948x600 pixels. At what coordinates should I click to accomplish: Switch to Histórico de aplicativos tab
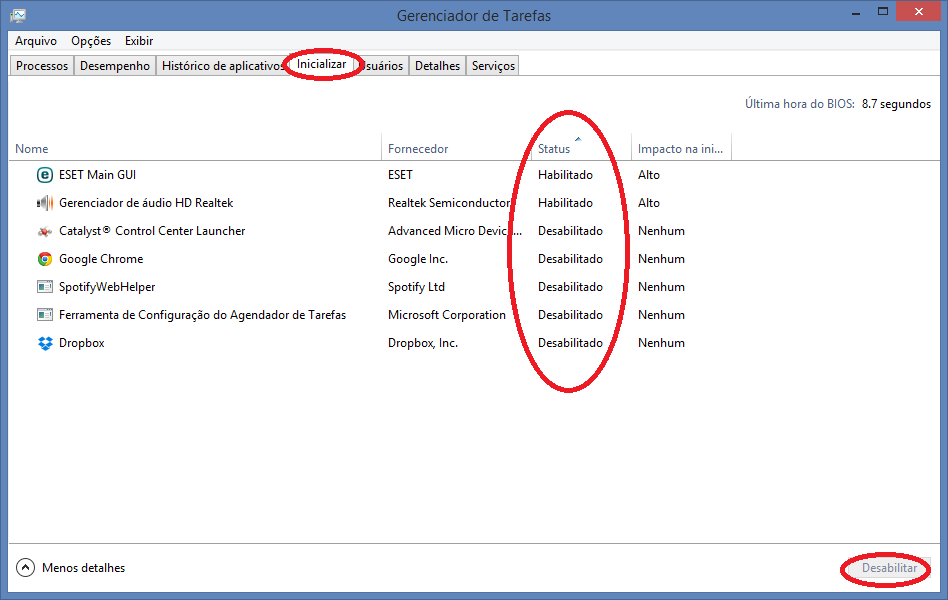[222, 65]
